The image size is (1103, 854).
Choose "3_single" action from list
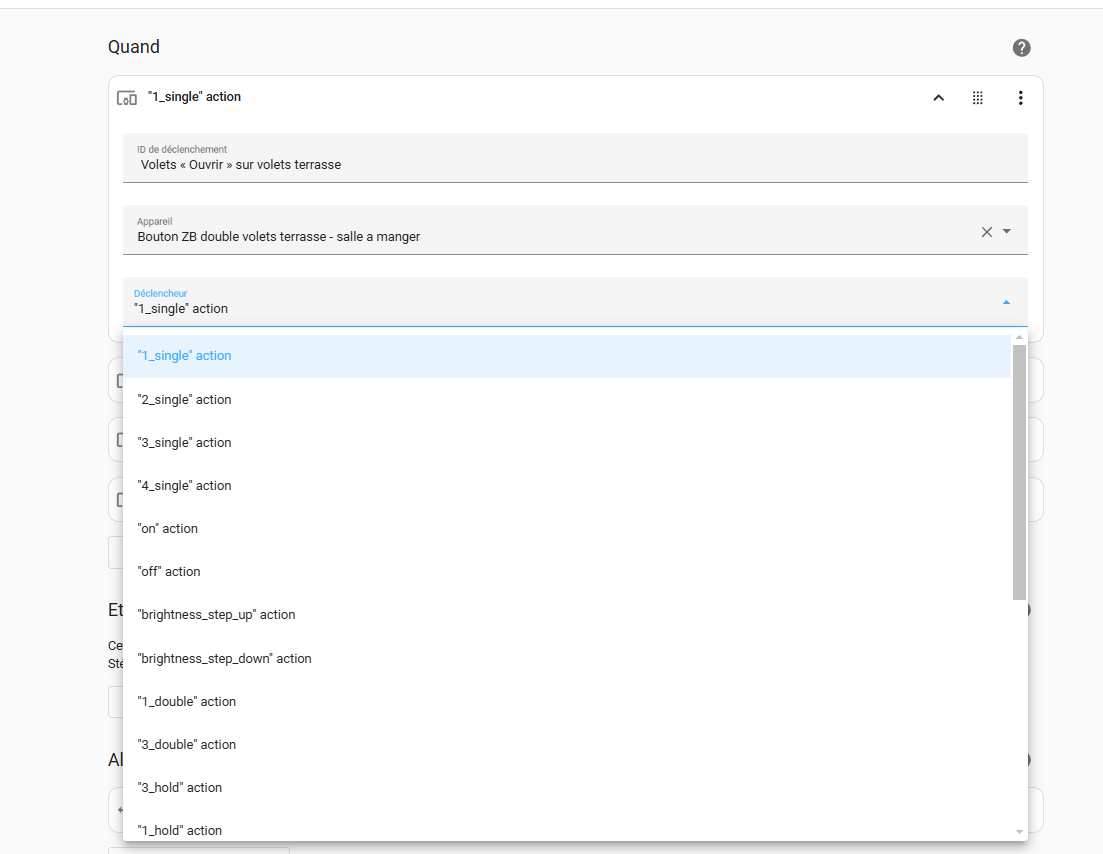pos(184,443)
